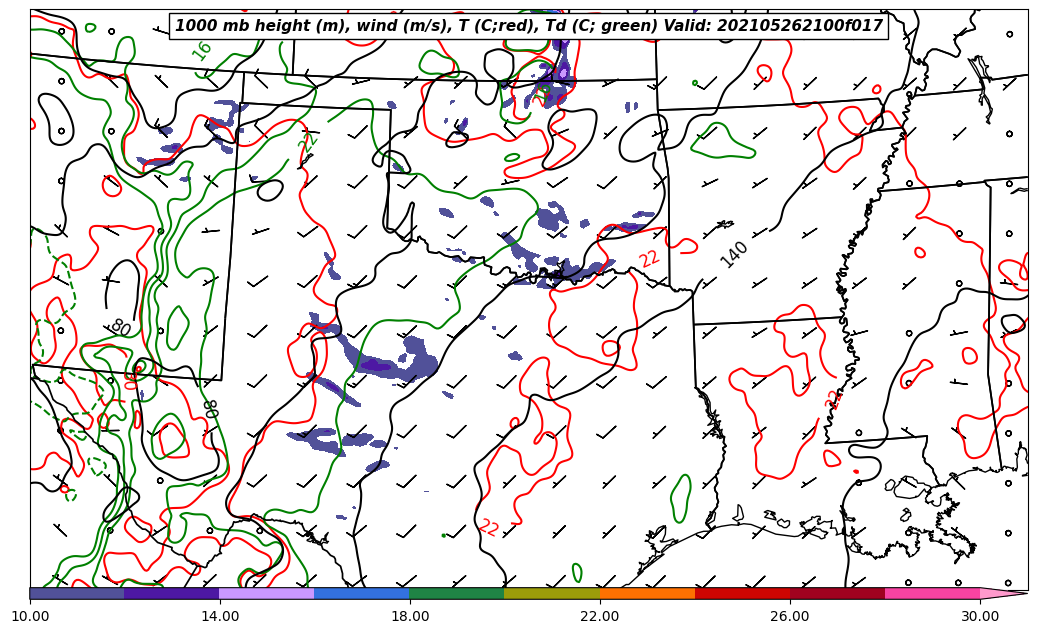Image resolution: width=1037 pixels, height=633 pixels.
Task: Click the bright blue 16–18 colorbar segment
Action: pos(362,593)
